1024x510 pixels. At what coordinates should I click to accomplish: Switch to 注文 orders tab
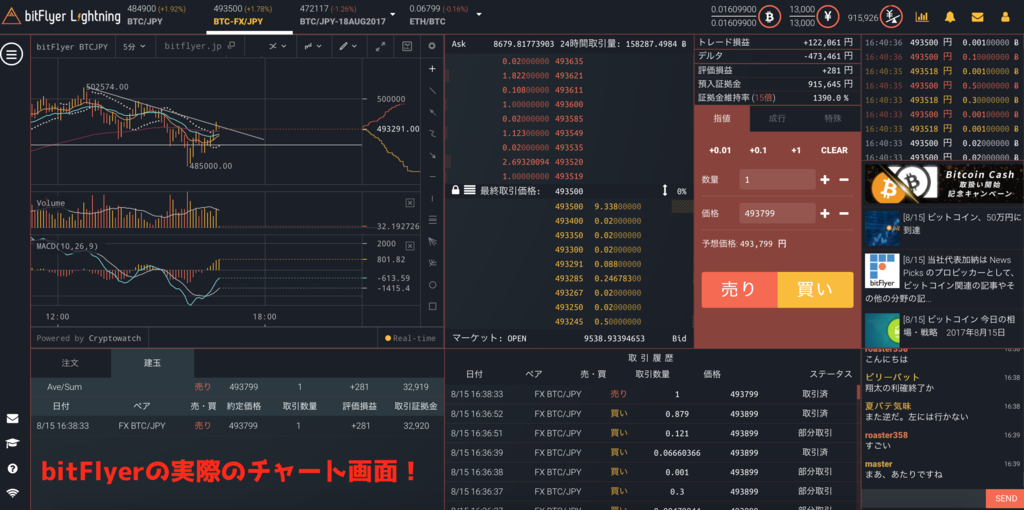pyautogui.click(x=70, y=362)
